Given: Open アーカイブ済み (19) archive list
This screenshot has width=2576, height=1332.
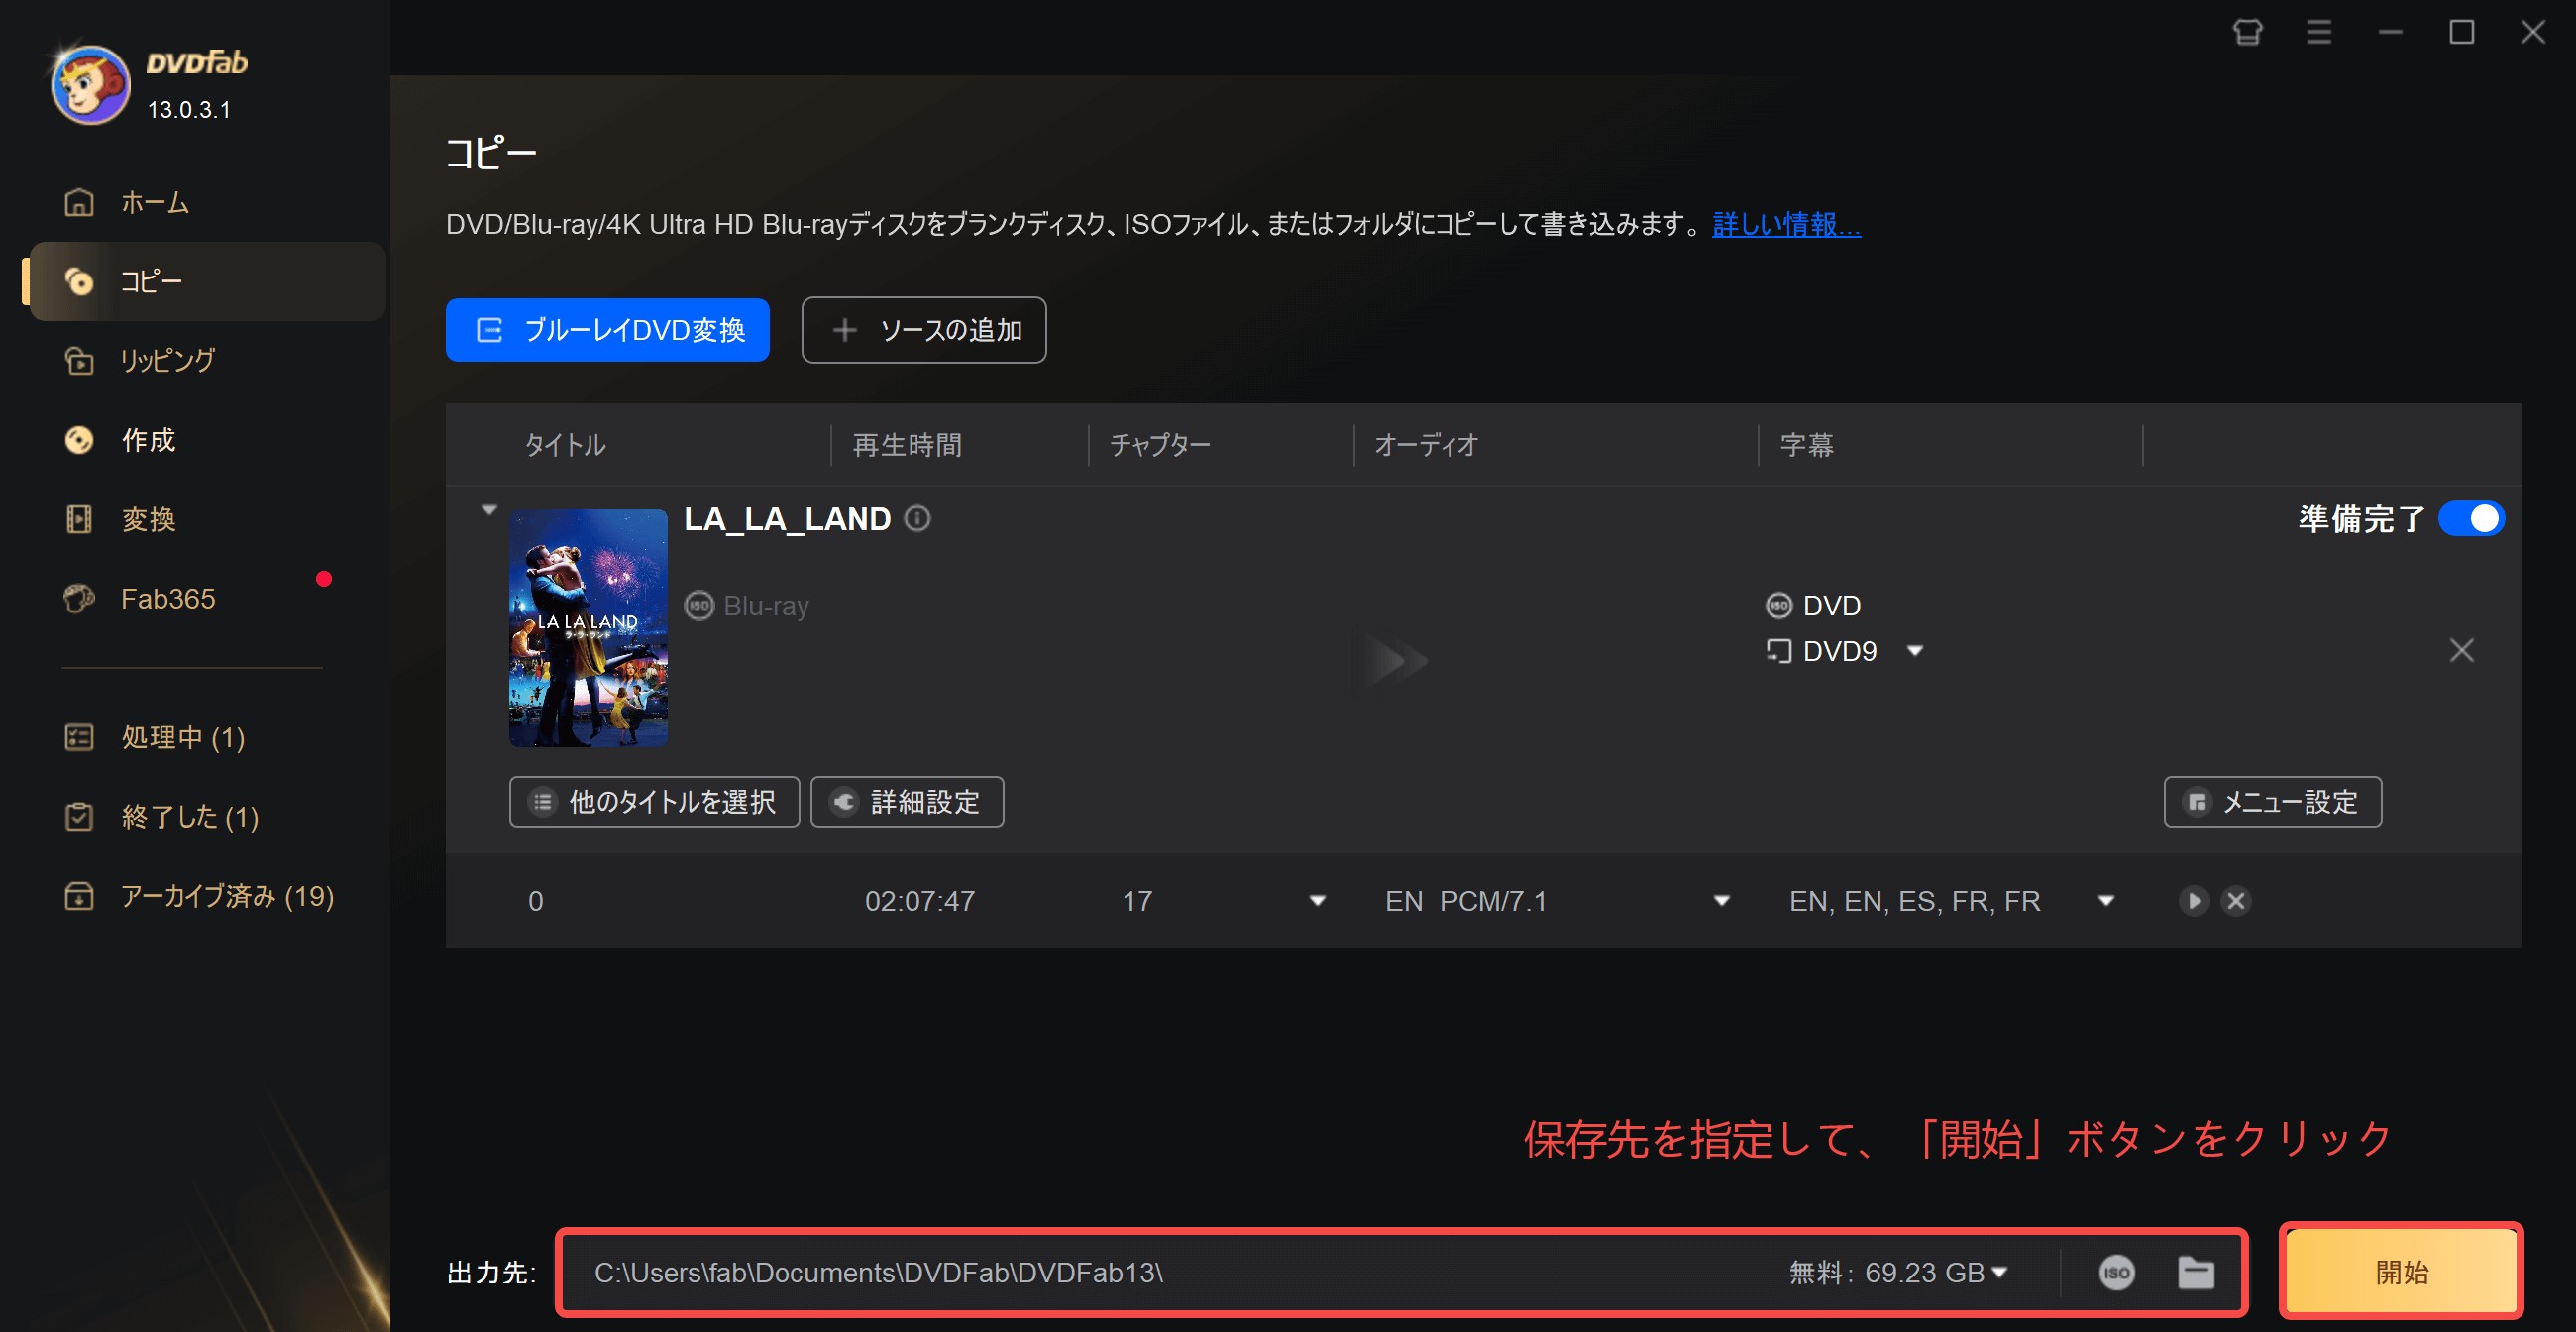Looking at the screenshot, I should (x=227, y=895).
